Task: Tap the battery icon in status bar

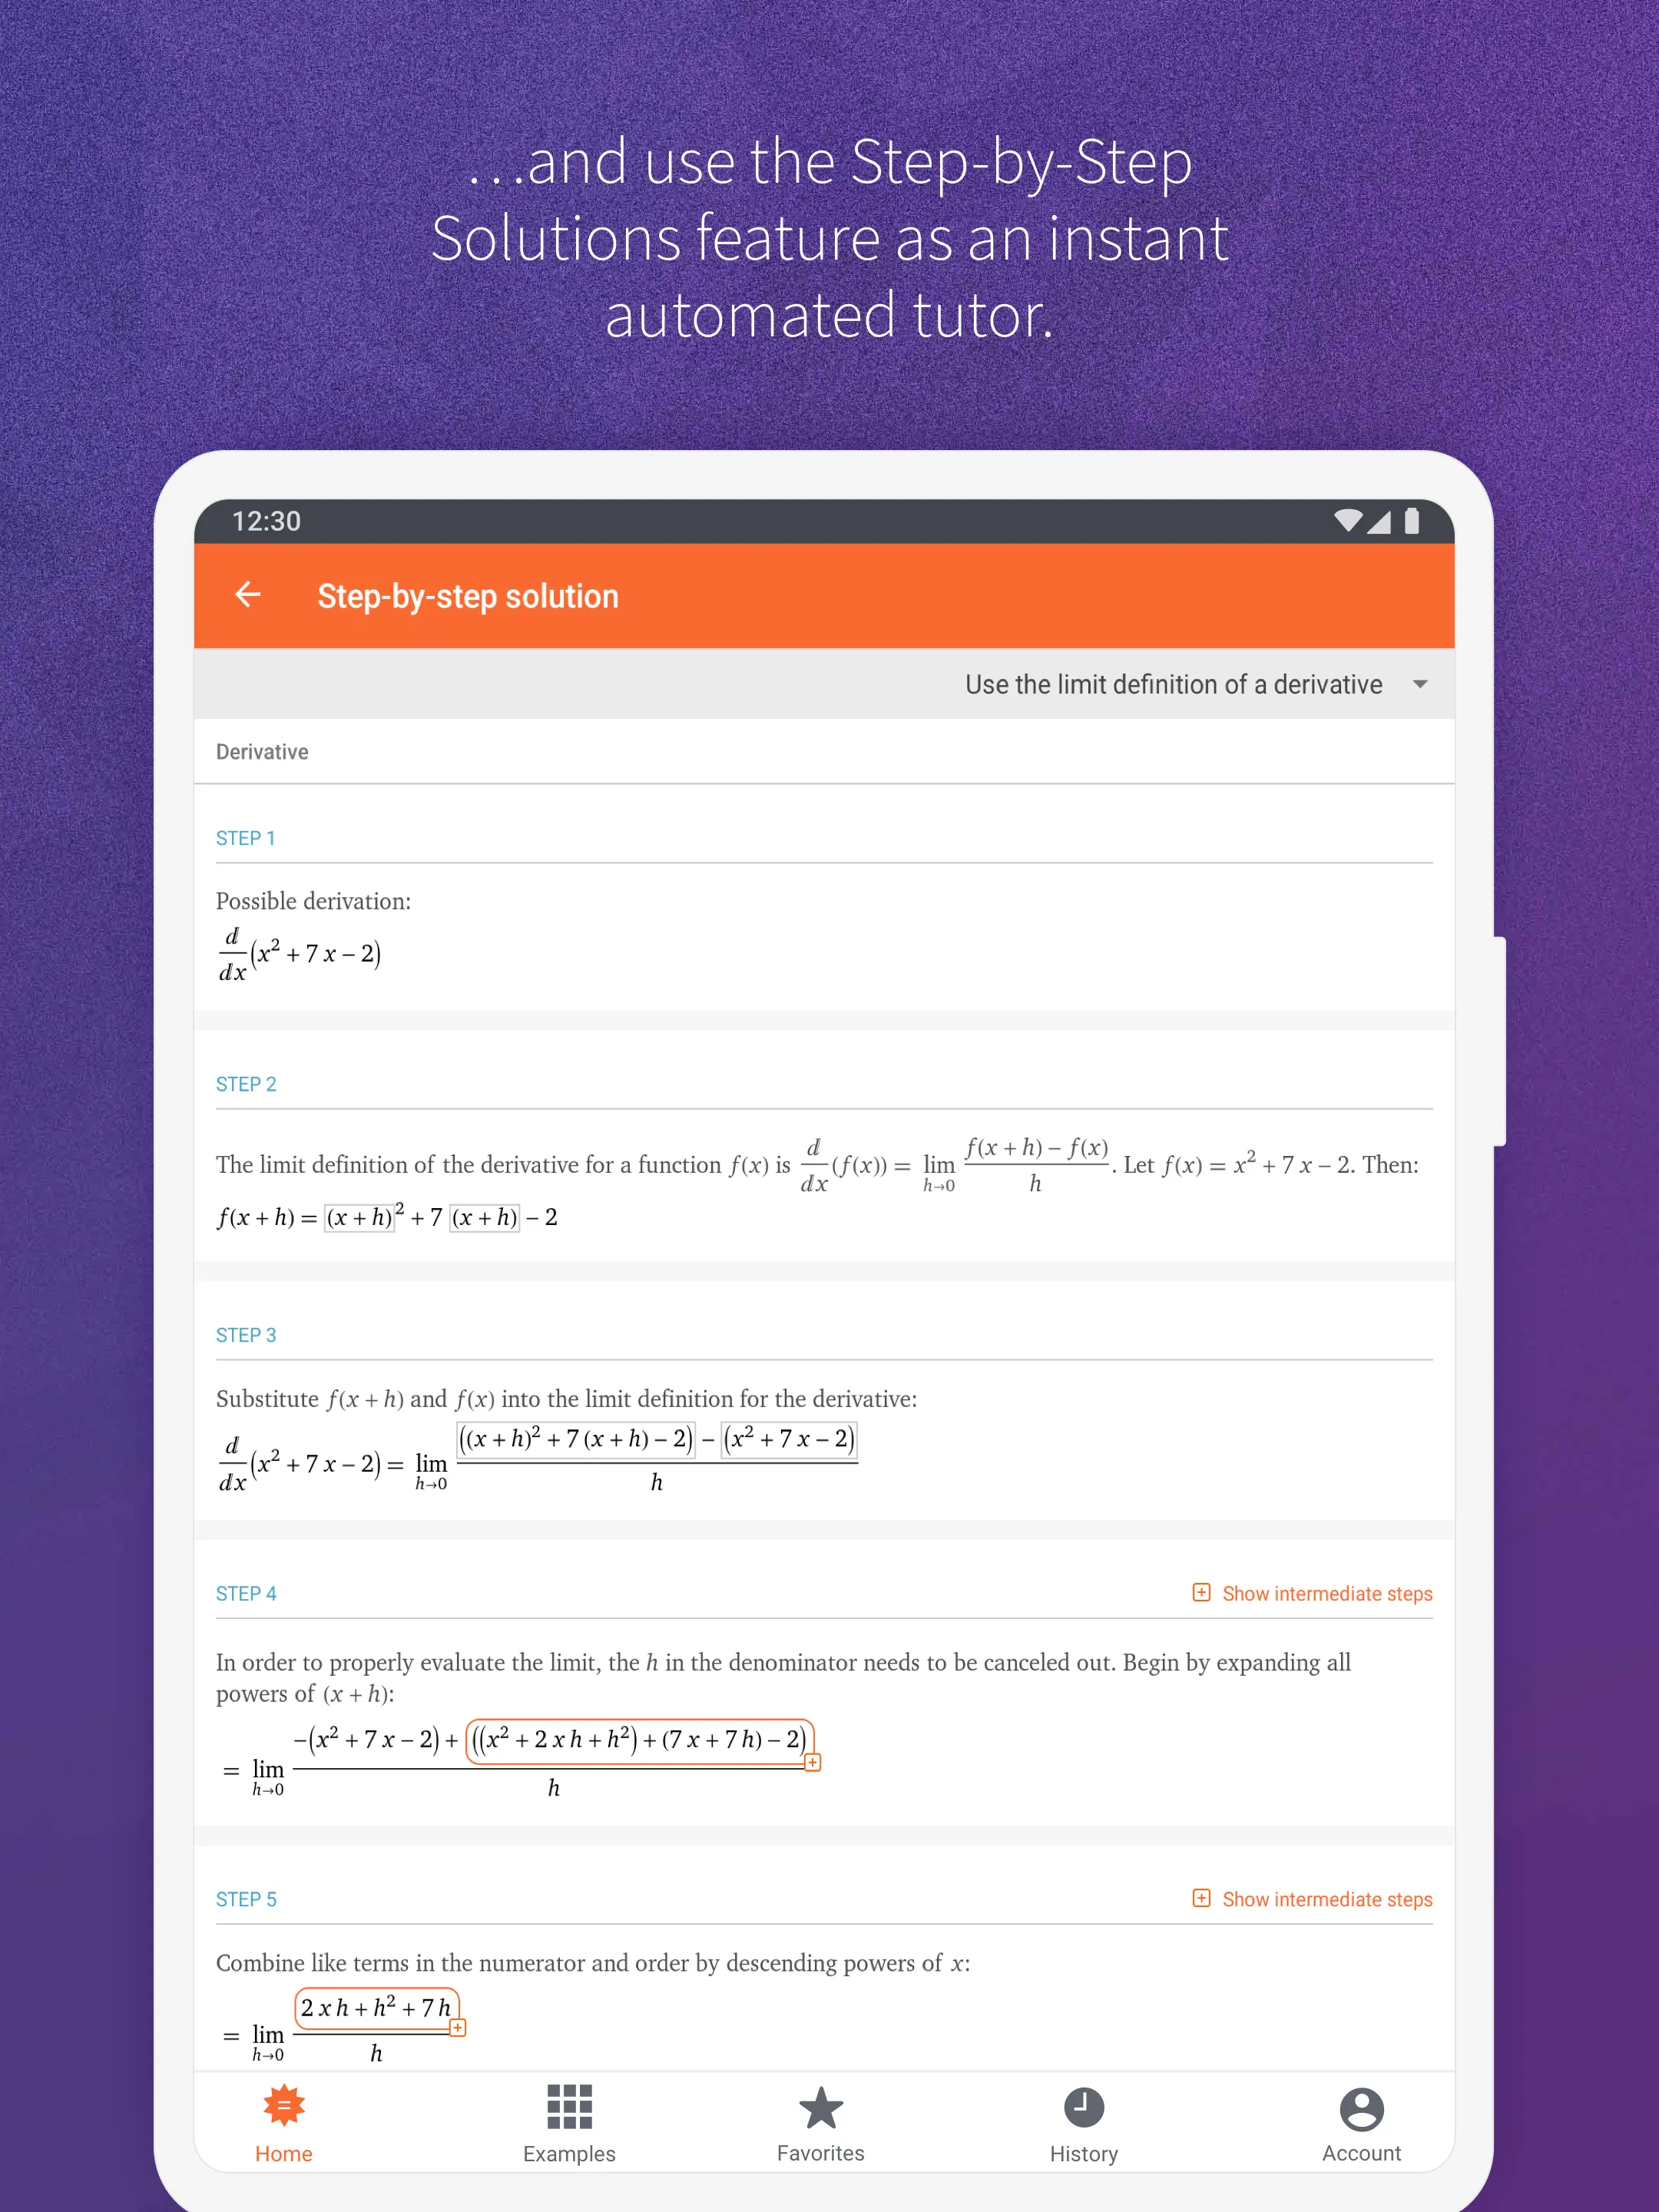Action: point(1436,519)
